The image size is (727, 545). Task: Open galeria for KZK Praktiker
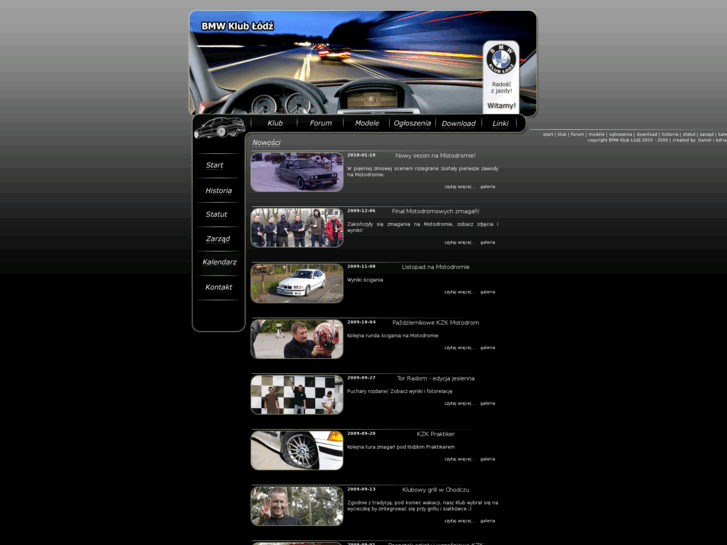coord(487,459)
